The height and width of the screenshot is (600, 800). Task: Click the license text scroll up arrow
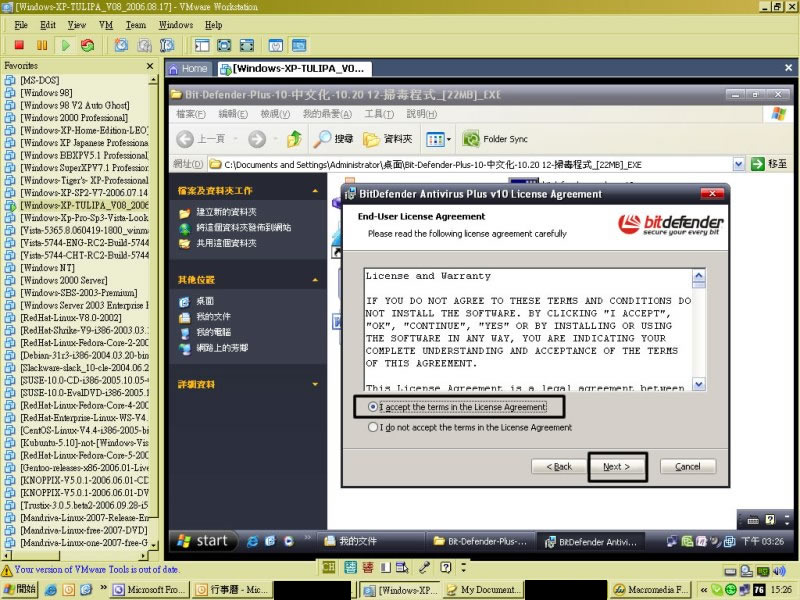coord(698,276)
